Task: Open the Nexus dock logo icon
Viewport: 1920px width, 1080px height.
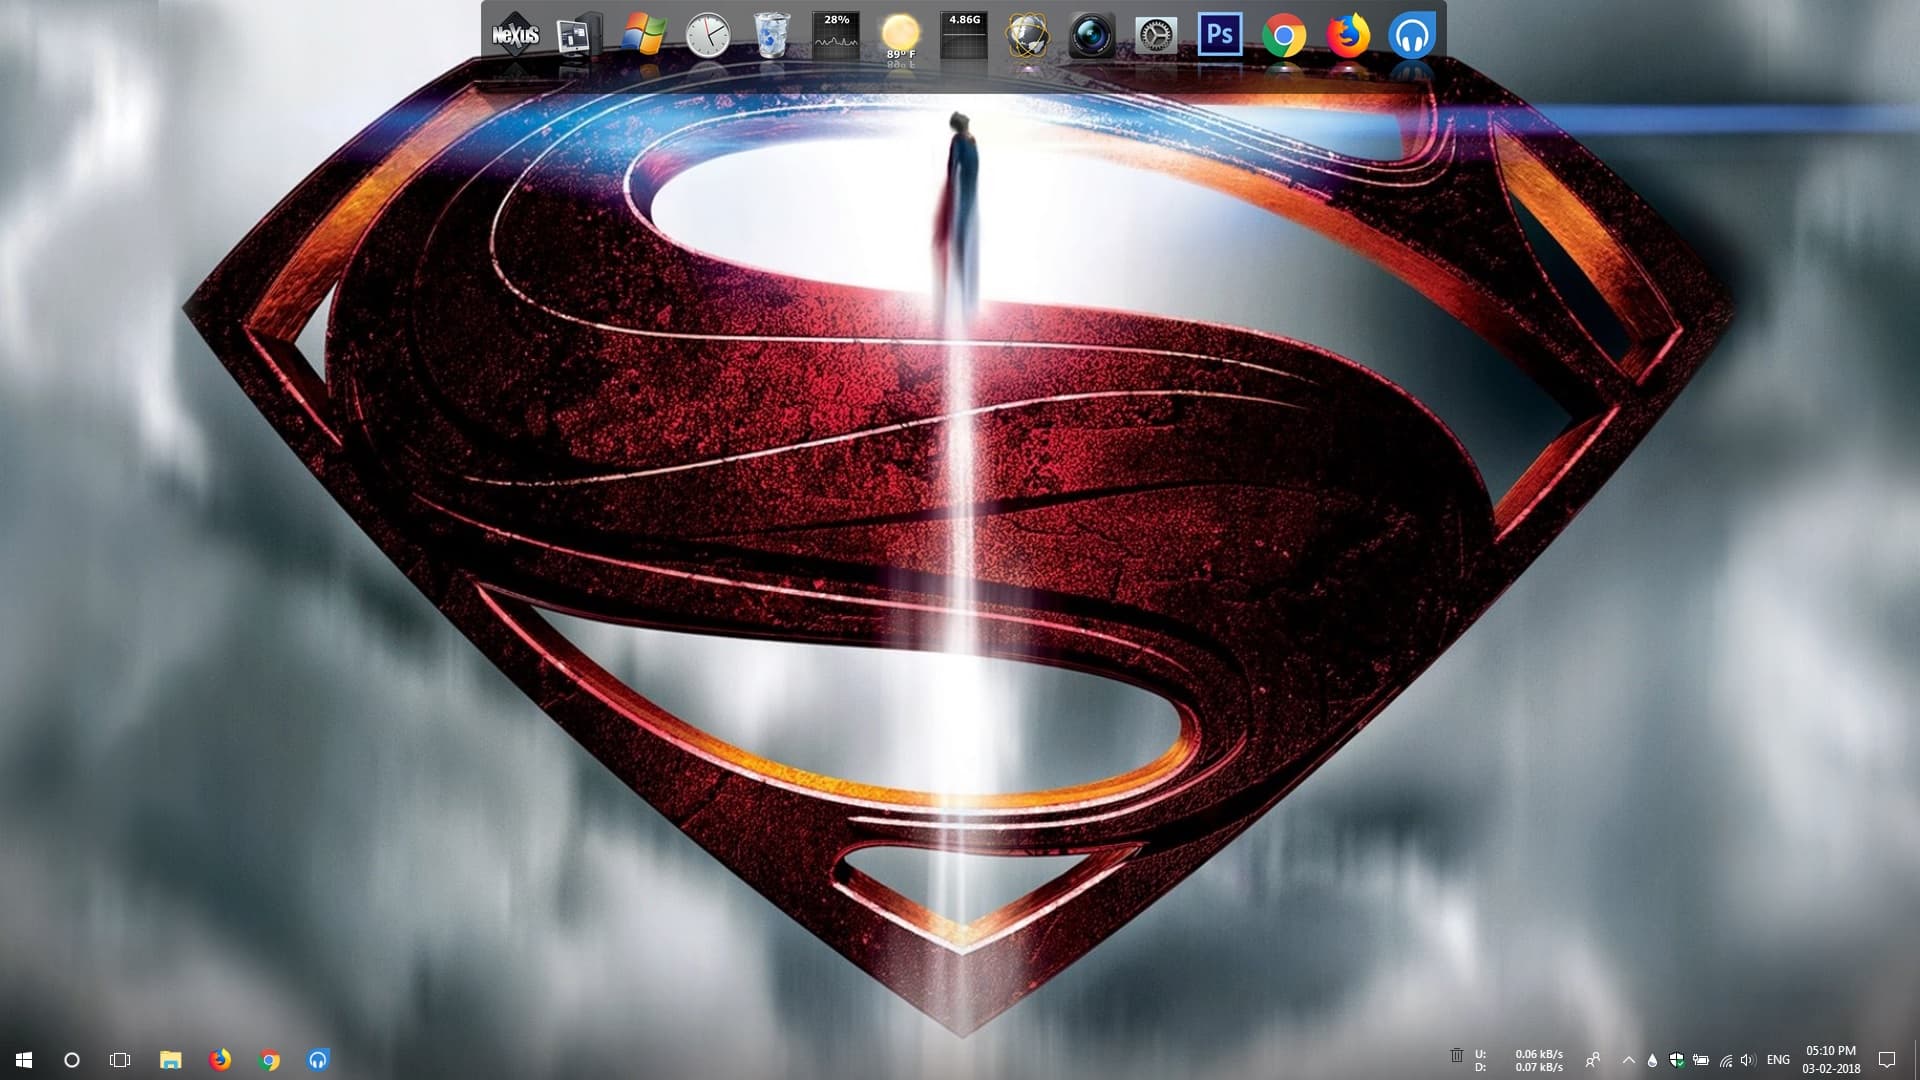Action: [515, 36]
